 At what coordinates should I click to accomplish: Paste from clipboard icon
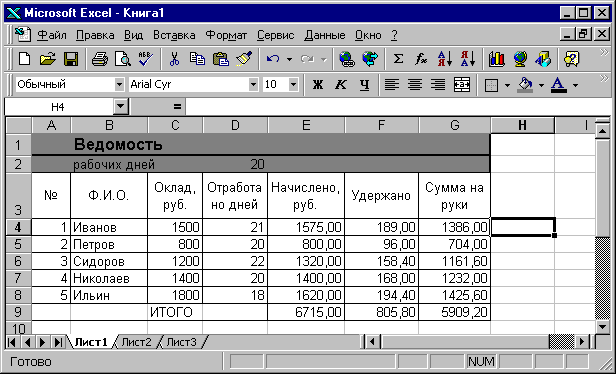(220, 59)
